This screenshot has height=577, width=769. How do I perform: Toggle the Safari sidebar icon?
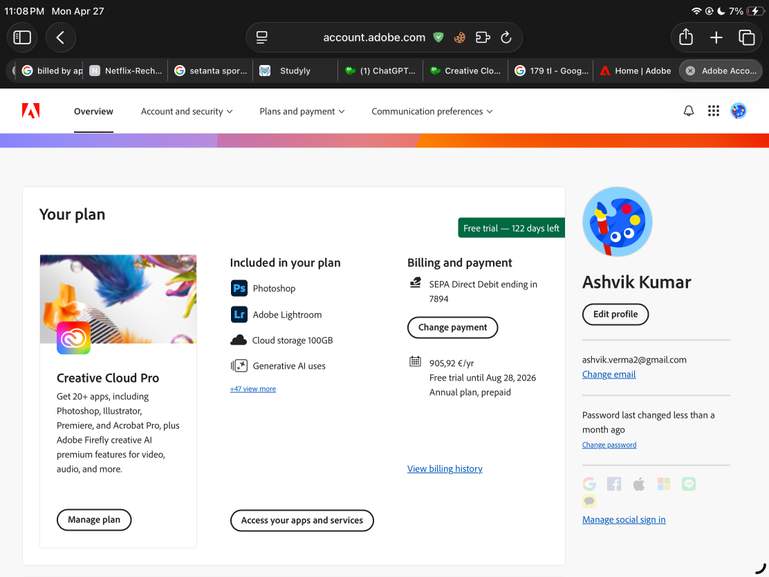[x=22, y=37]
